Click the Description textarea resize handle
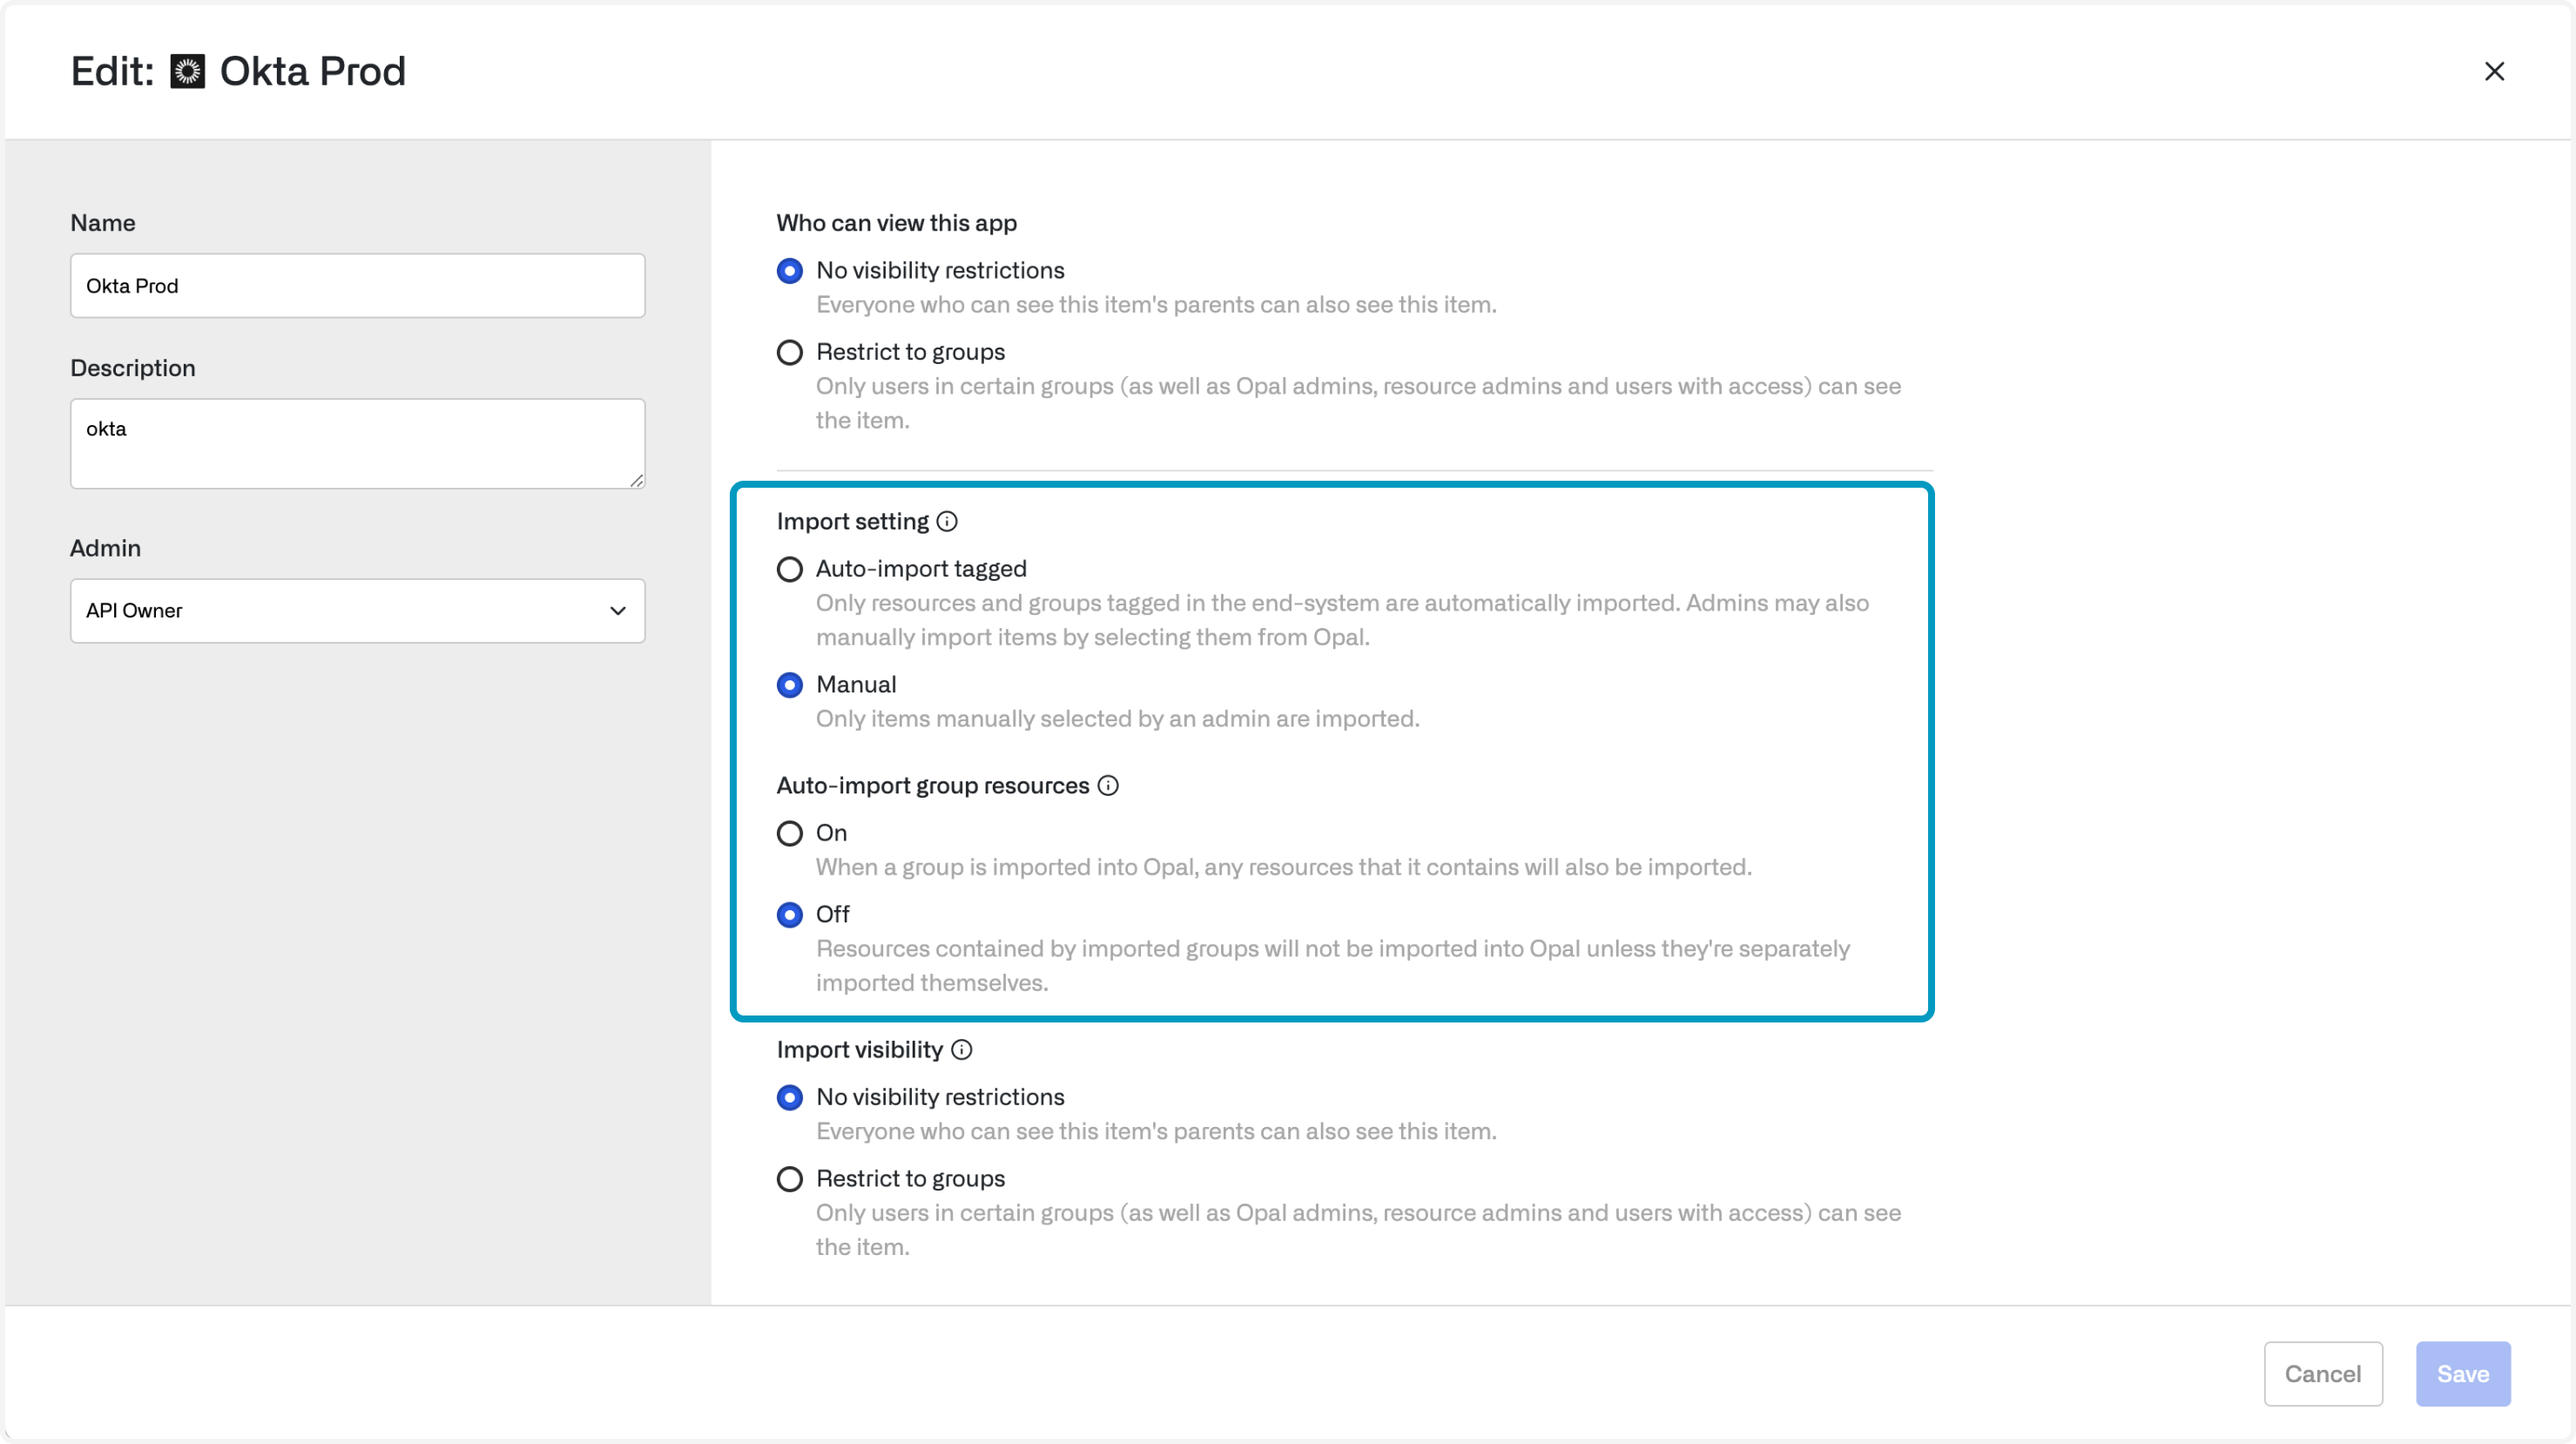Screen dimensions: 2576x1444 point(636,481)
